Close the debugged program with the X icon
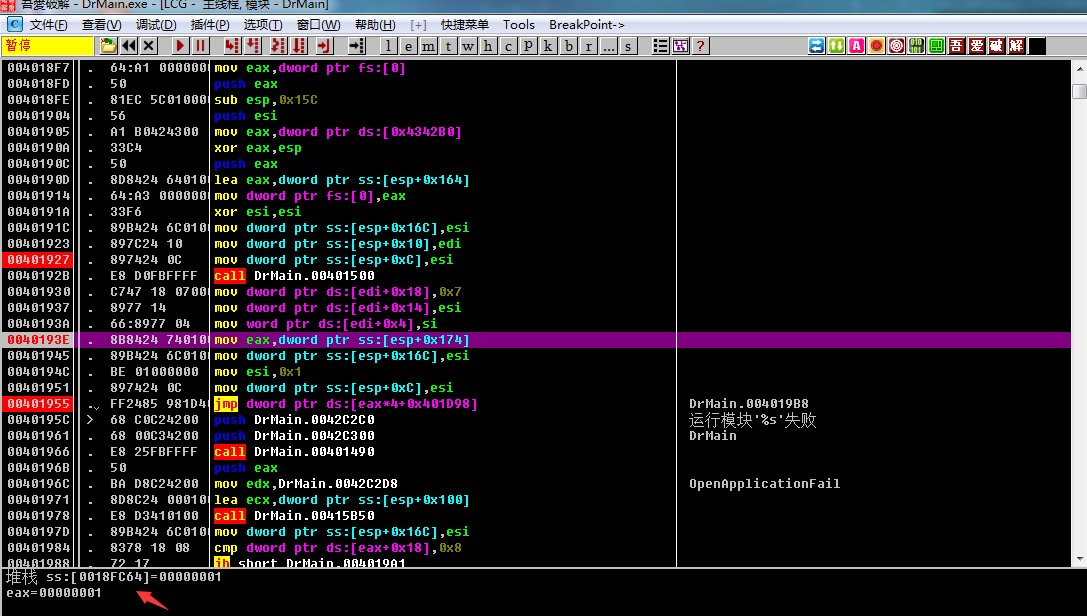The width and height of the screenshot is (1087, 616). (148, 46)
